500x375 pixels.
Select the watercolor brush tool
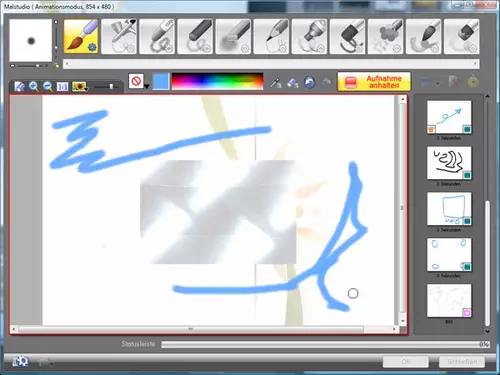(423, 36)
